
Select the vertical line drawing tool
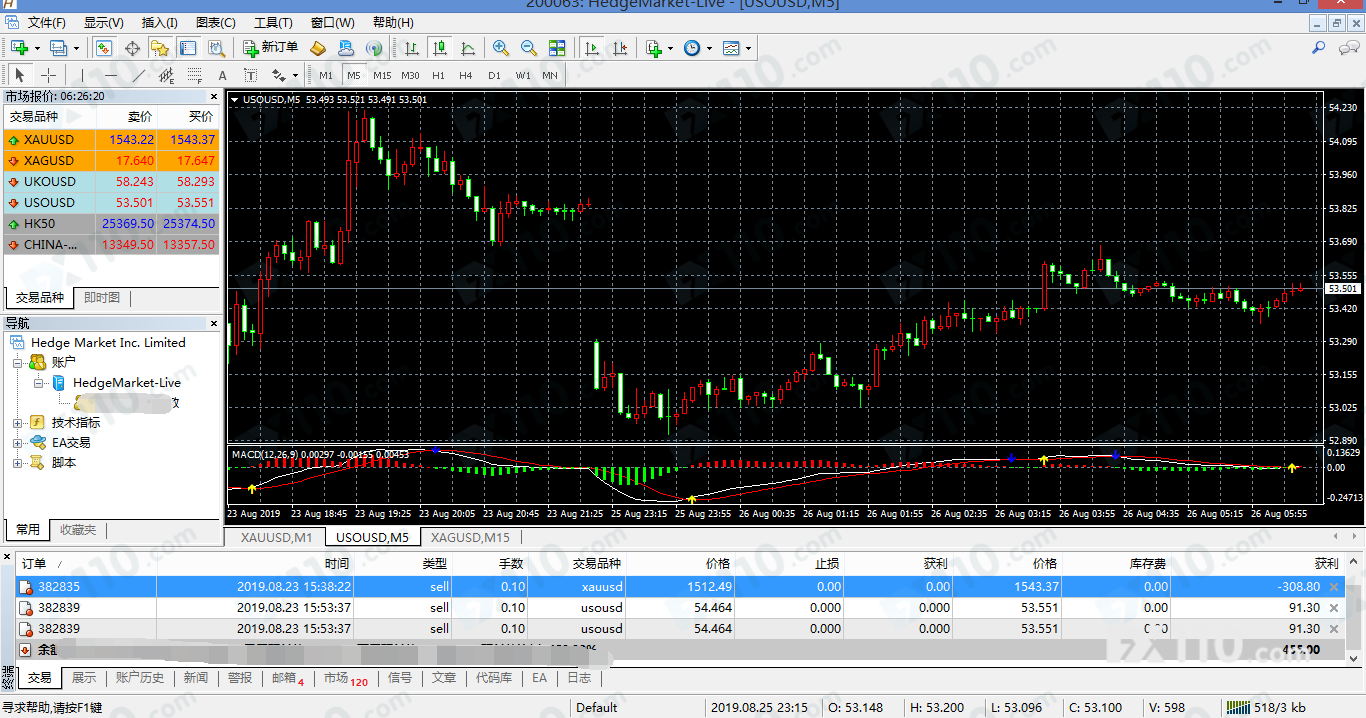tap(82, 75)
